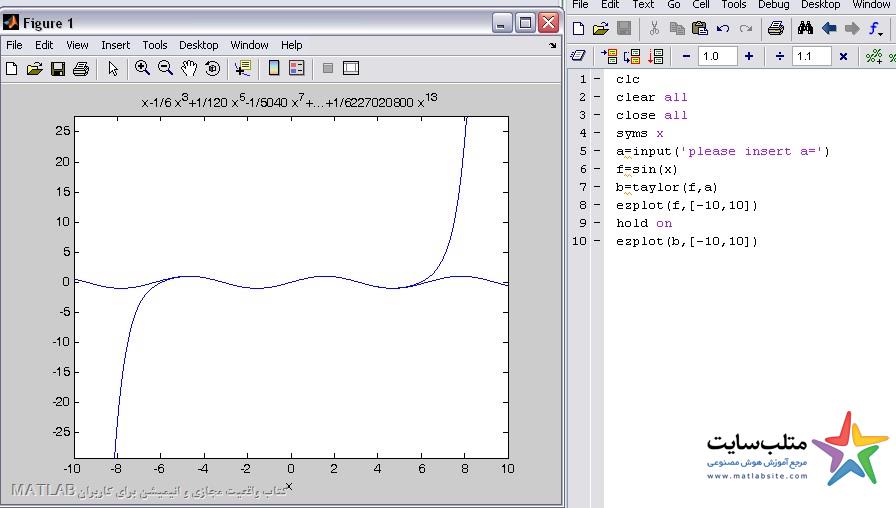Open the editor Cell menu
Viewport: 896px width, 508px height.
click(x=701, y=5)
